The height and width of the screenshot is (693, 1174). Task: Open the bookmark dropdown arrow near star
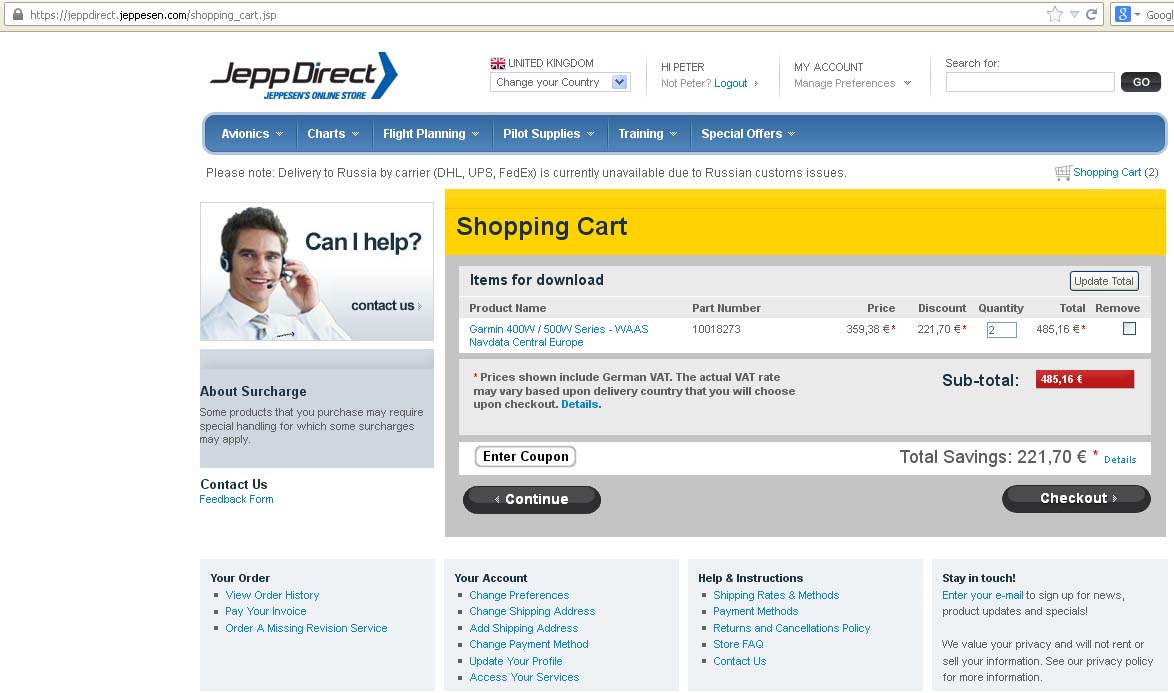[x=1074, y=14]
